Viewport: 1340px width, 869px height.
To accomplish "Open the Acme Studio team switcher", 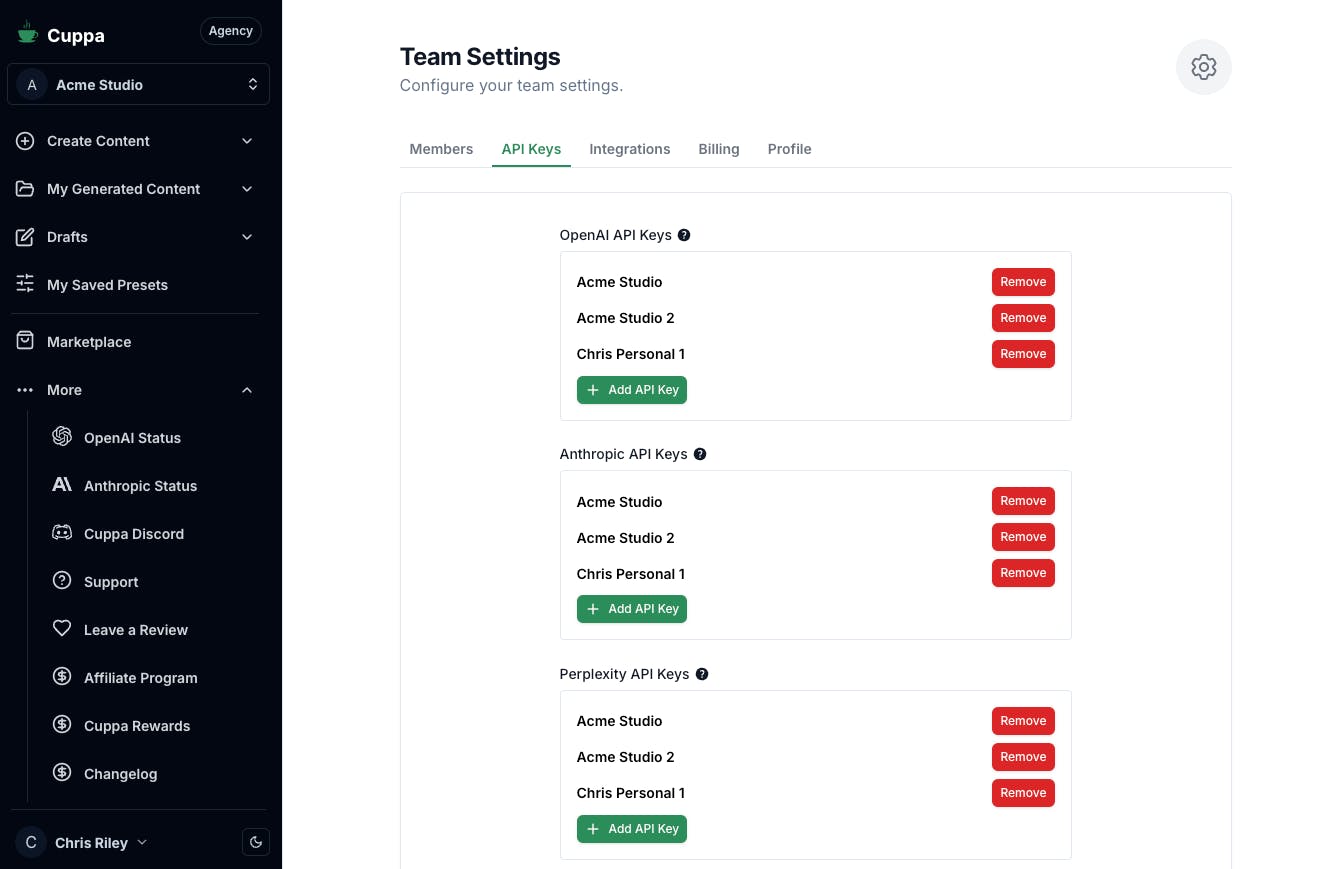I will coord(138,85).
